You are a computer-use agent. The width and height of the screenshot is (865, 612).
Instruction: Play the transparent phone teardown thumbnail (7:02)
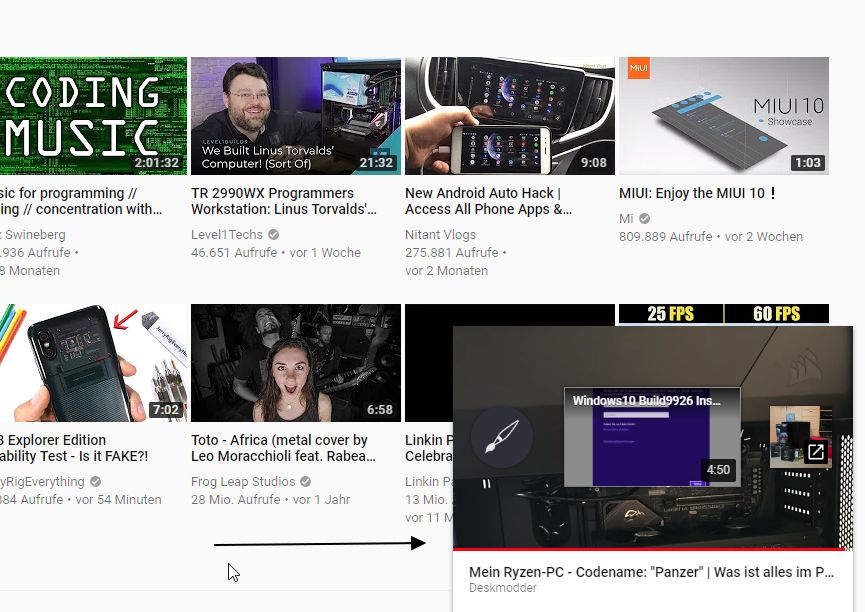click(92, 363)
